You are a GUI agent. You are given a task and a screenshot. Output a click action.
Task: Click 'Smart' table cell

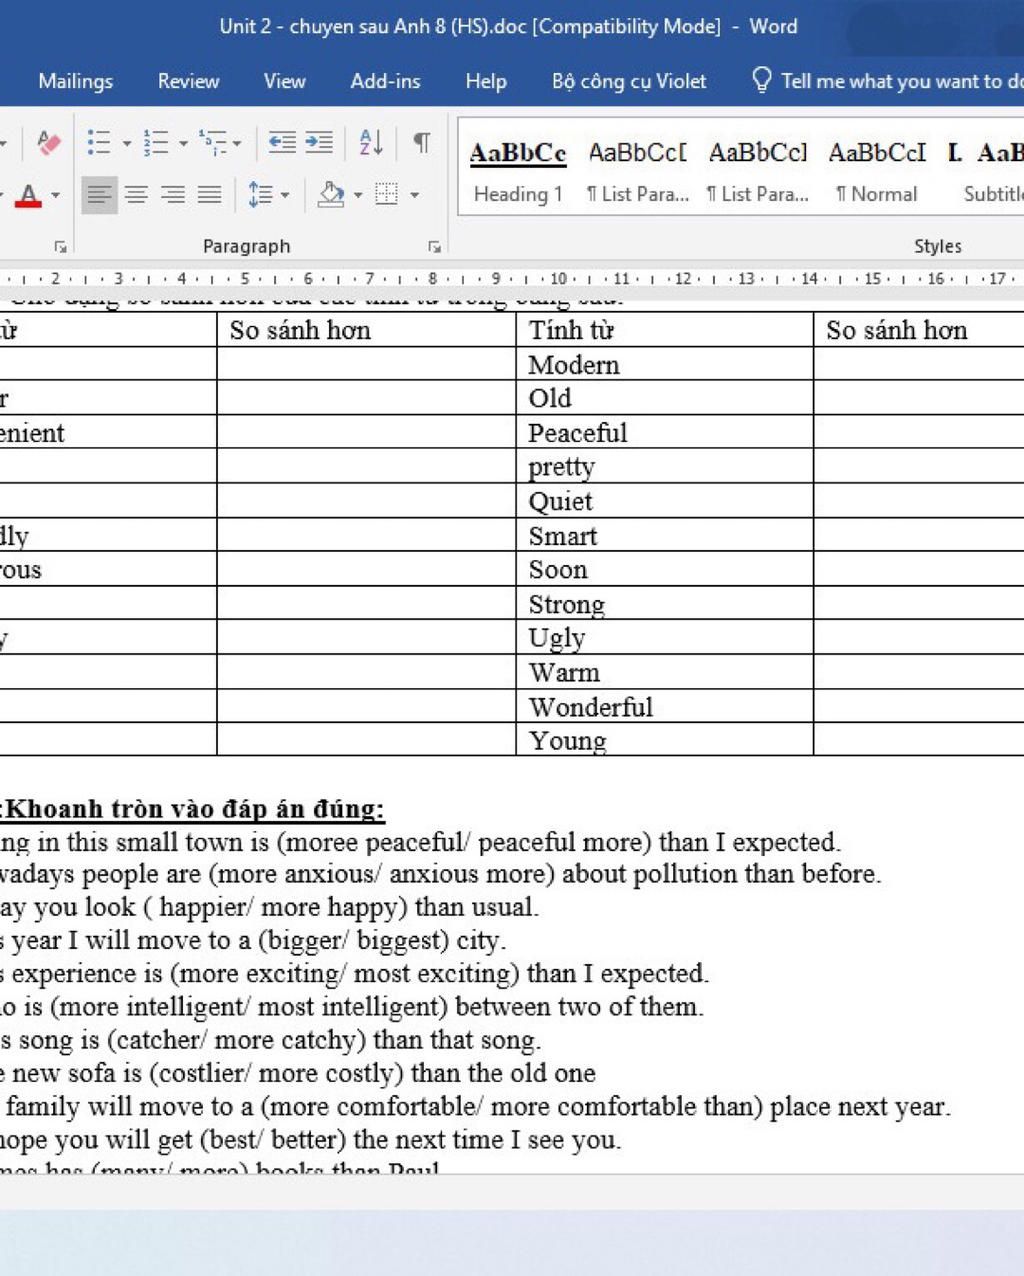pyautogui.click(x=664, y=535)
